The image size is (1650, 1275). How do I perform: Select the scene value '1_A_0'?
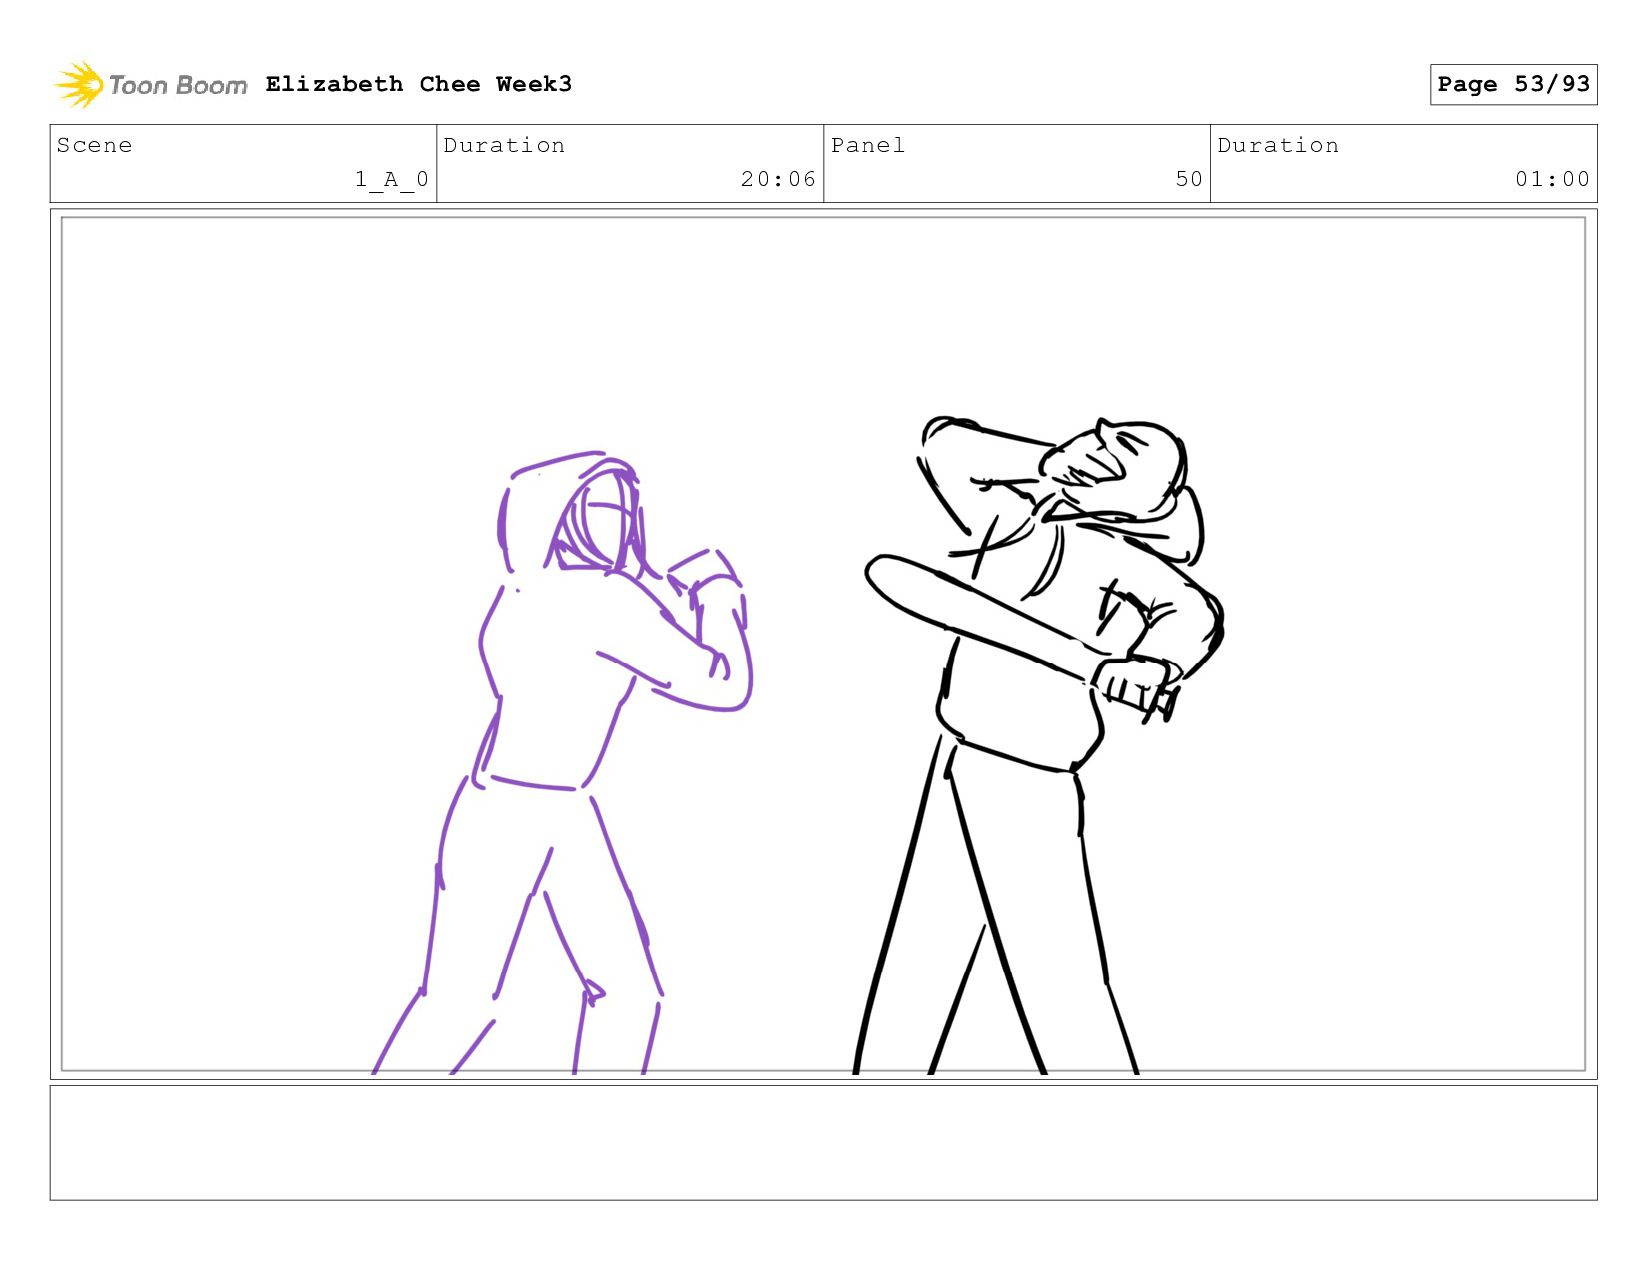click(392, 179)
